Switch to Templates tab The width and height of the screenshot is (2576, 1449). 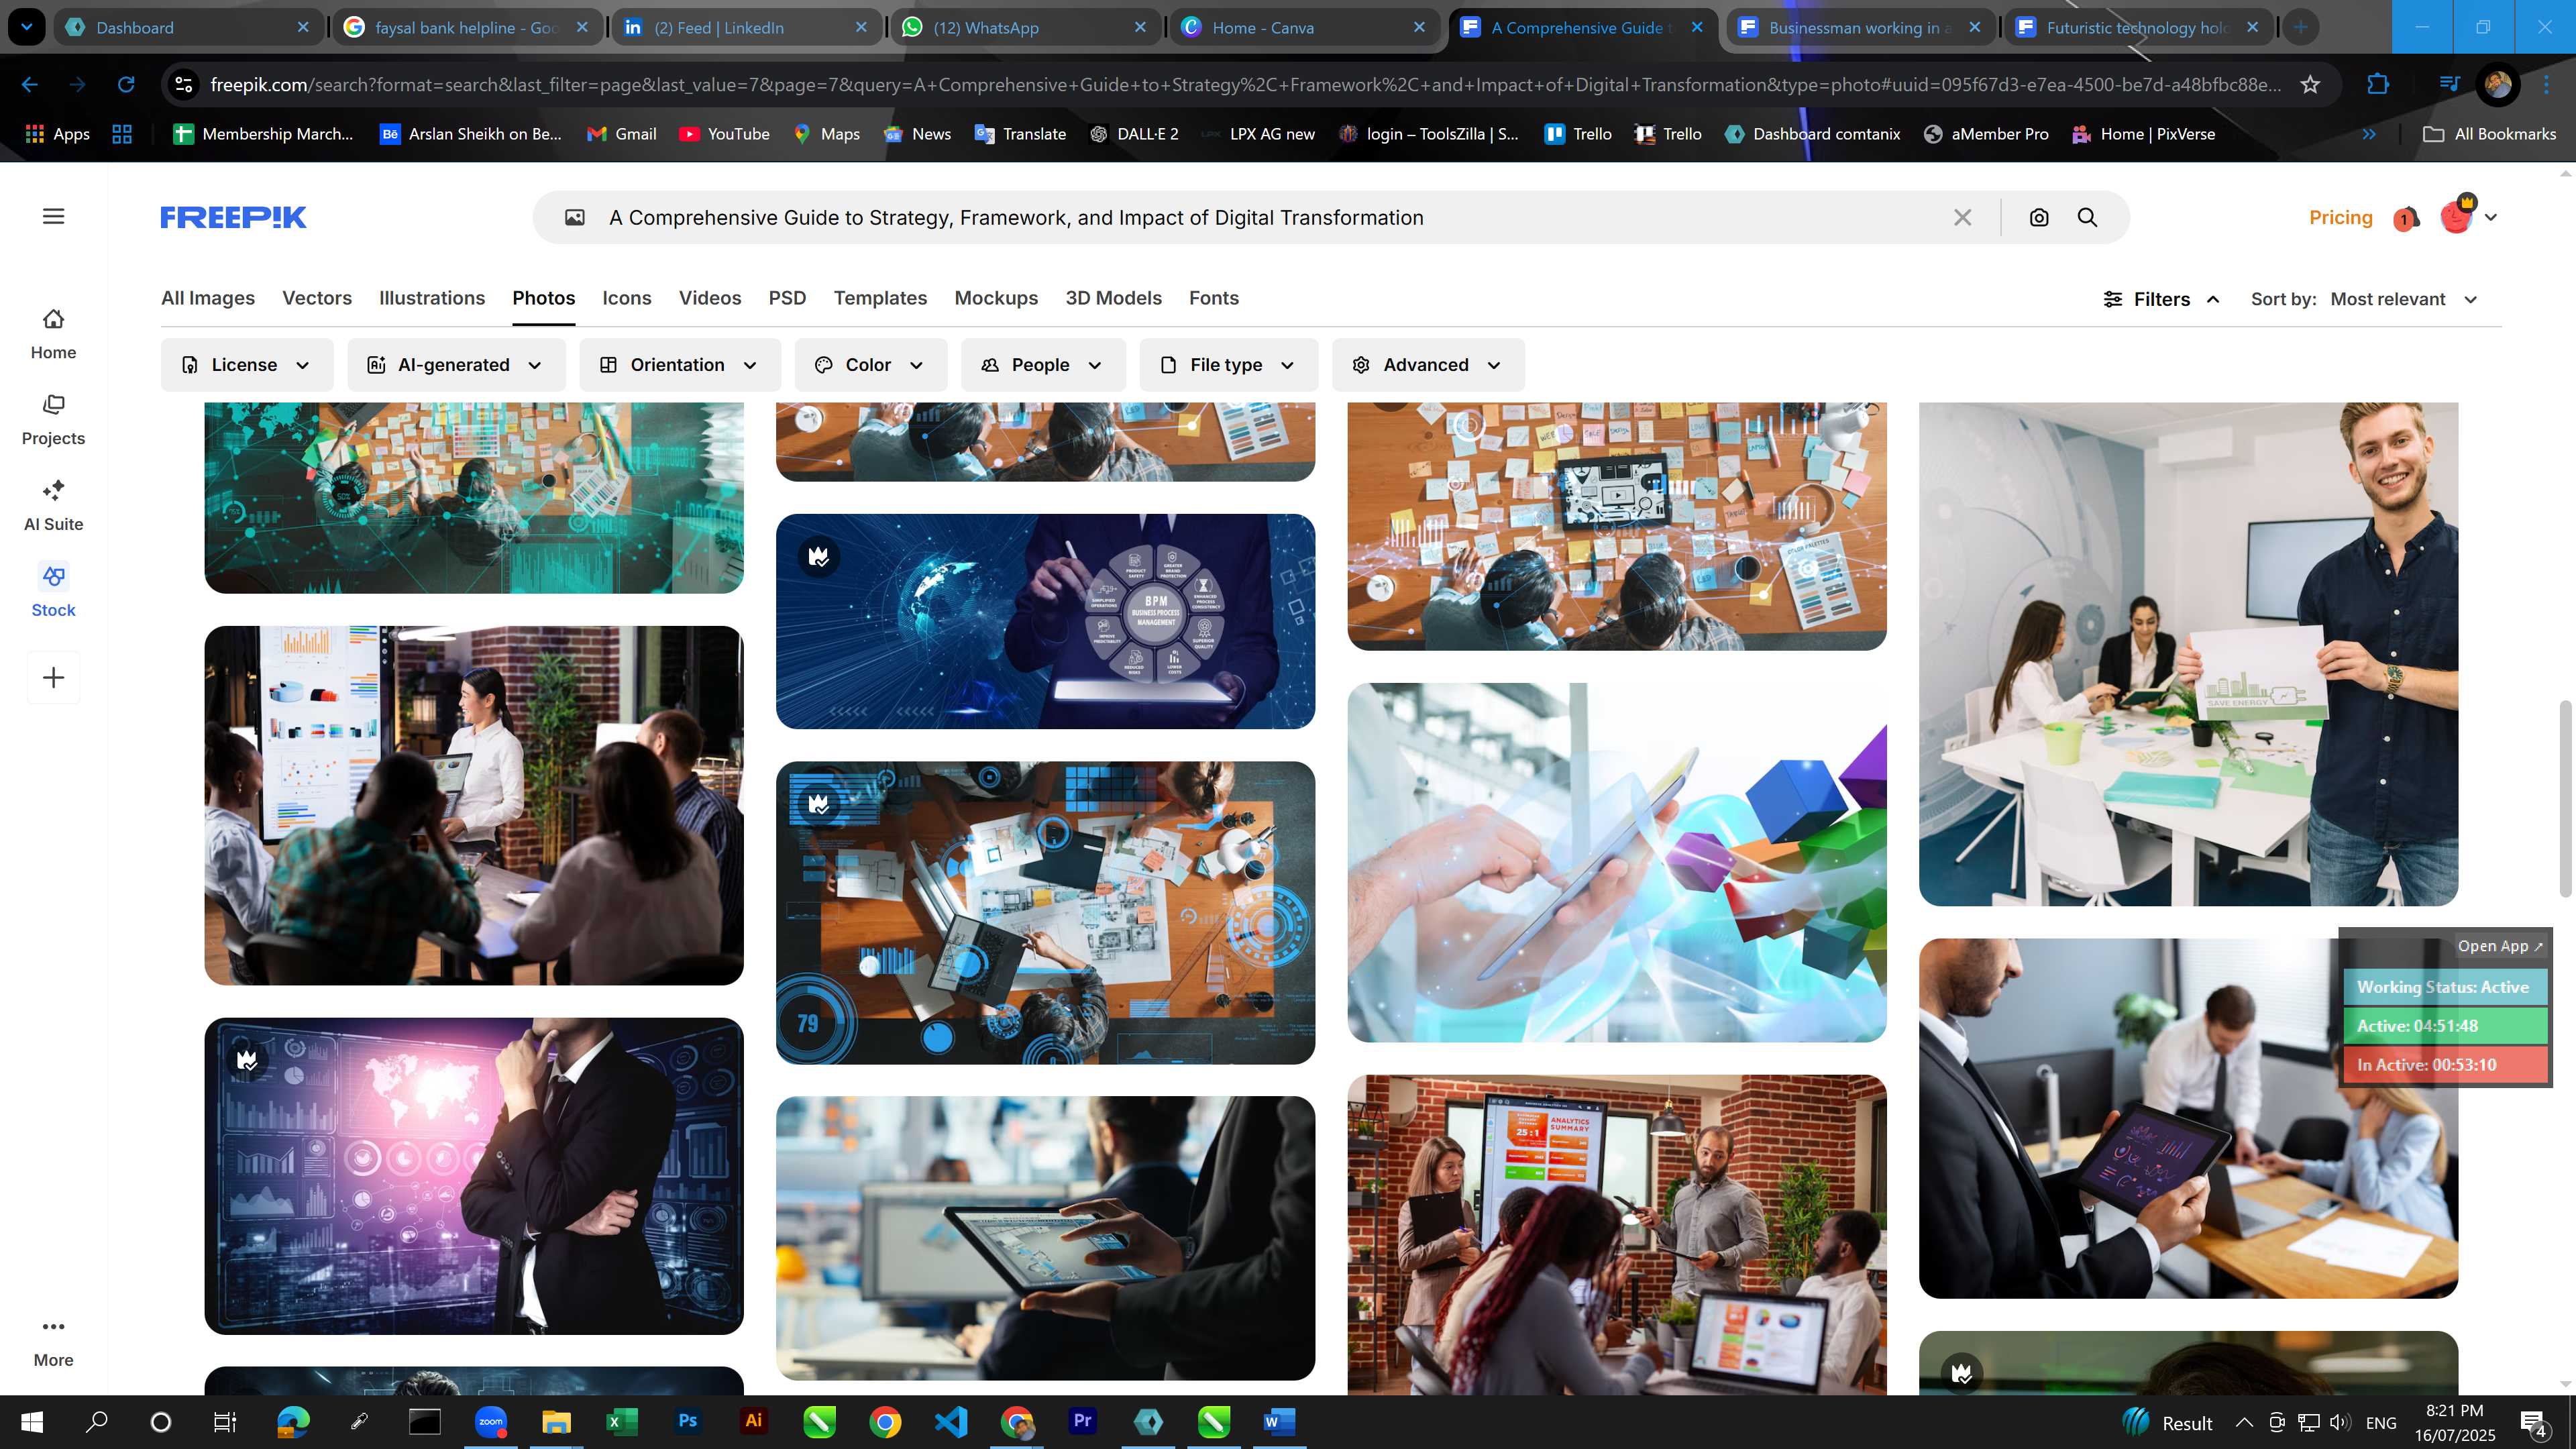point(880,298)
